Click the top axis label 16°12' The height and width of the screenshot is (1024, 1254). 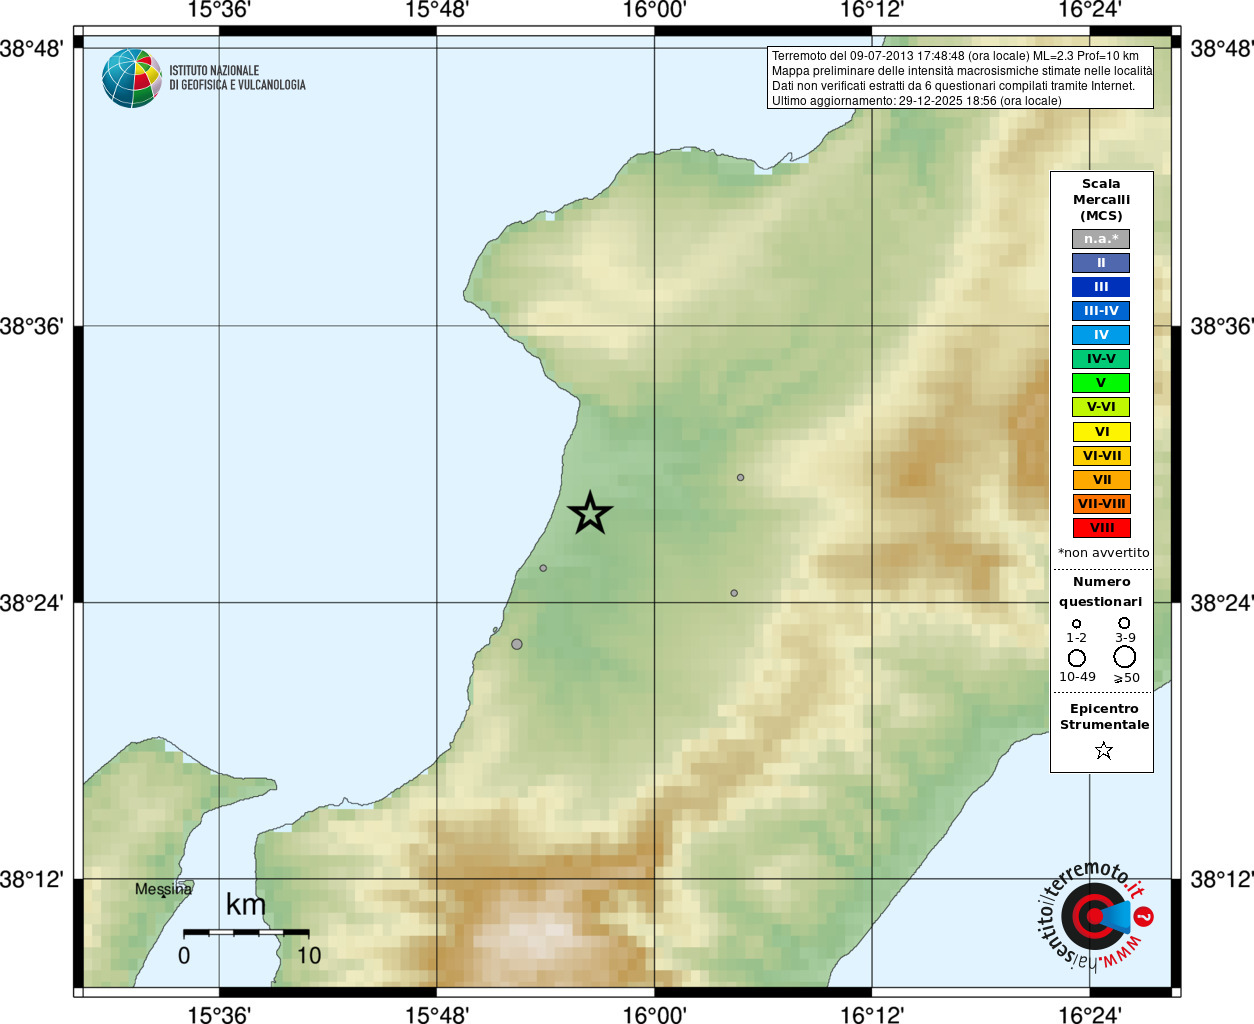[872, 11]
